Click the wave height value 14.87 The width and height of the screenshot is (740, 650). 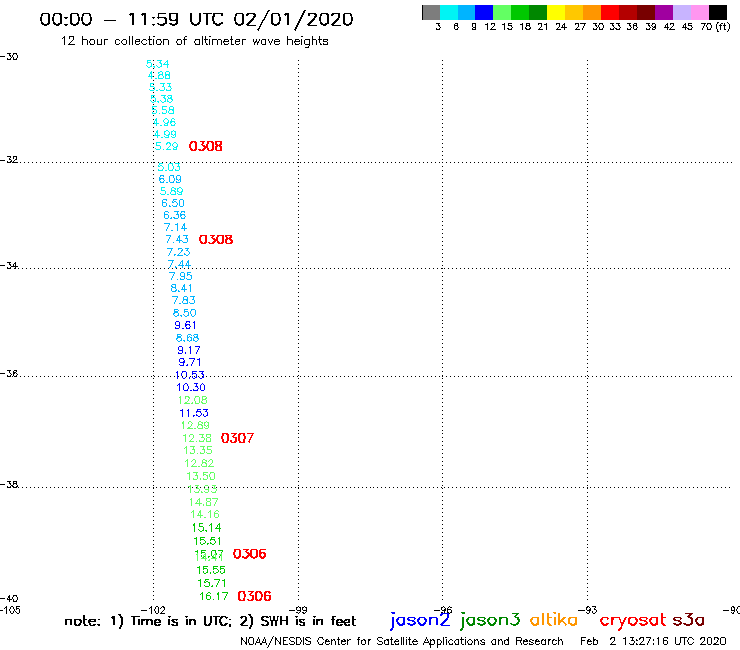pyautogui.click(x=203, y=502)
